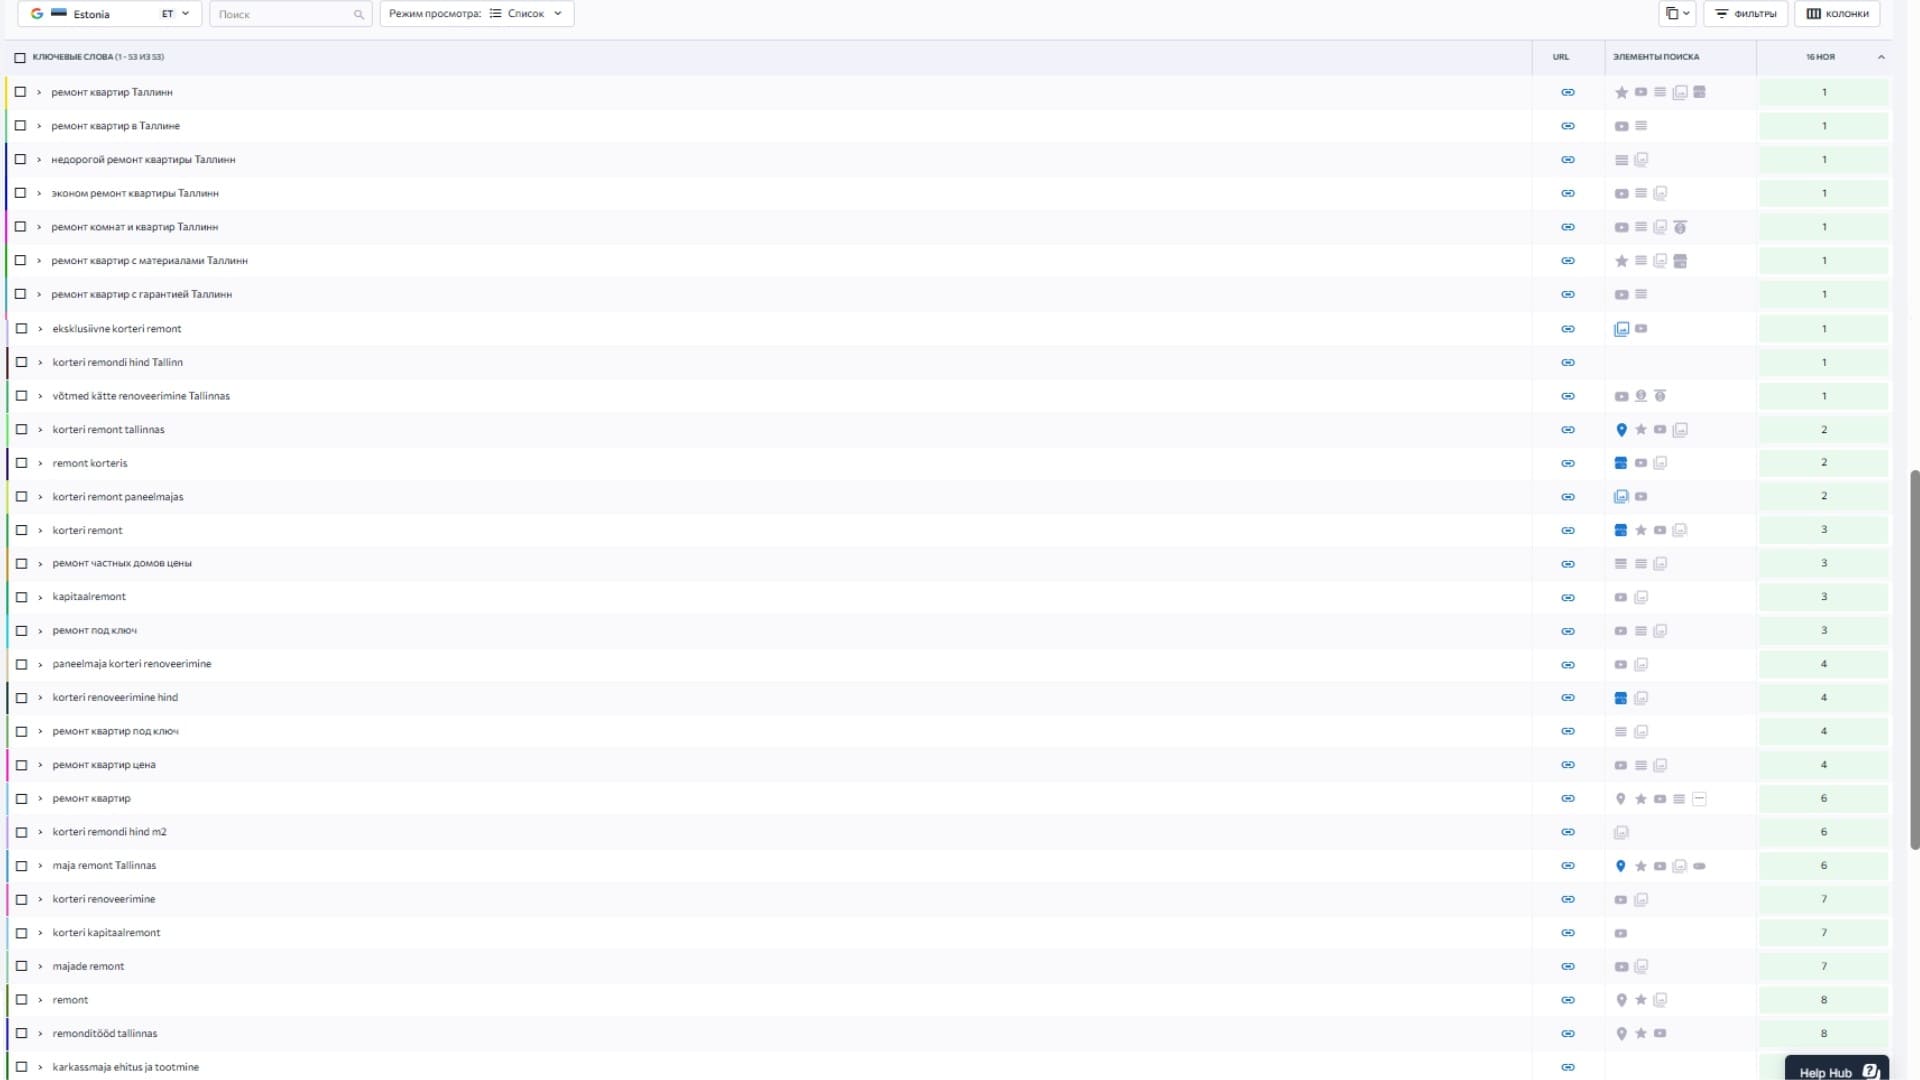Expand the 'korteri remondi hind Tallinn' row

click(x=40, y=362)
